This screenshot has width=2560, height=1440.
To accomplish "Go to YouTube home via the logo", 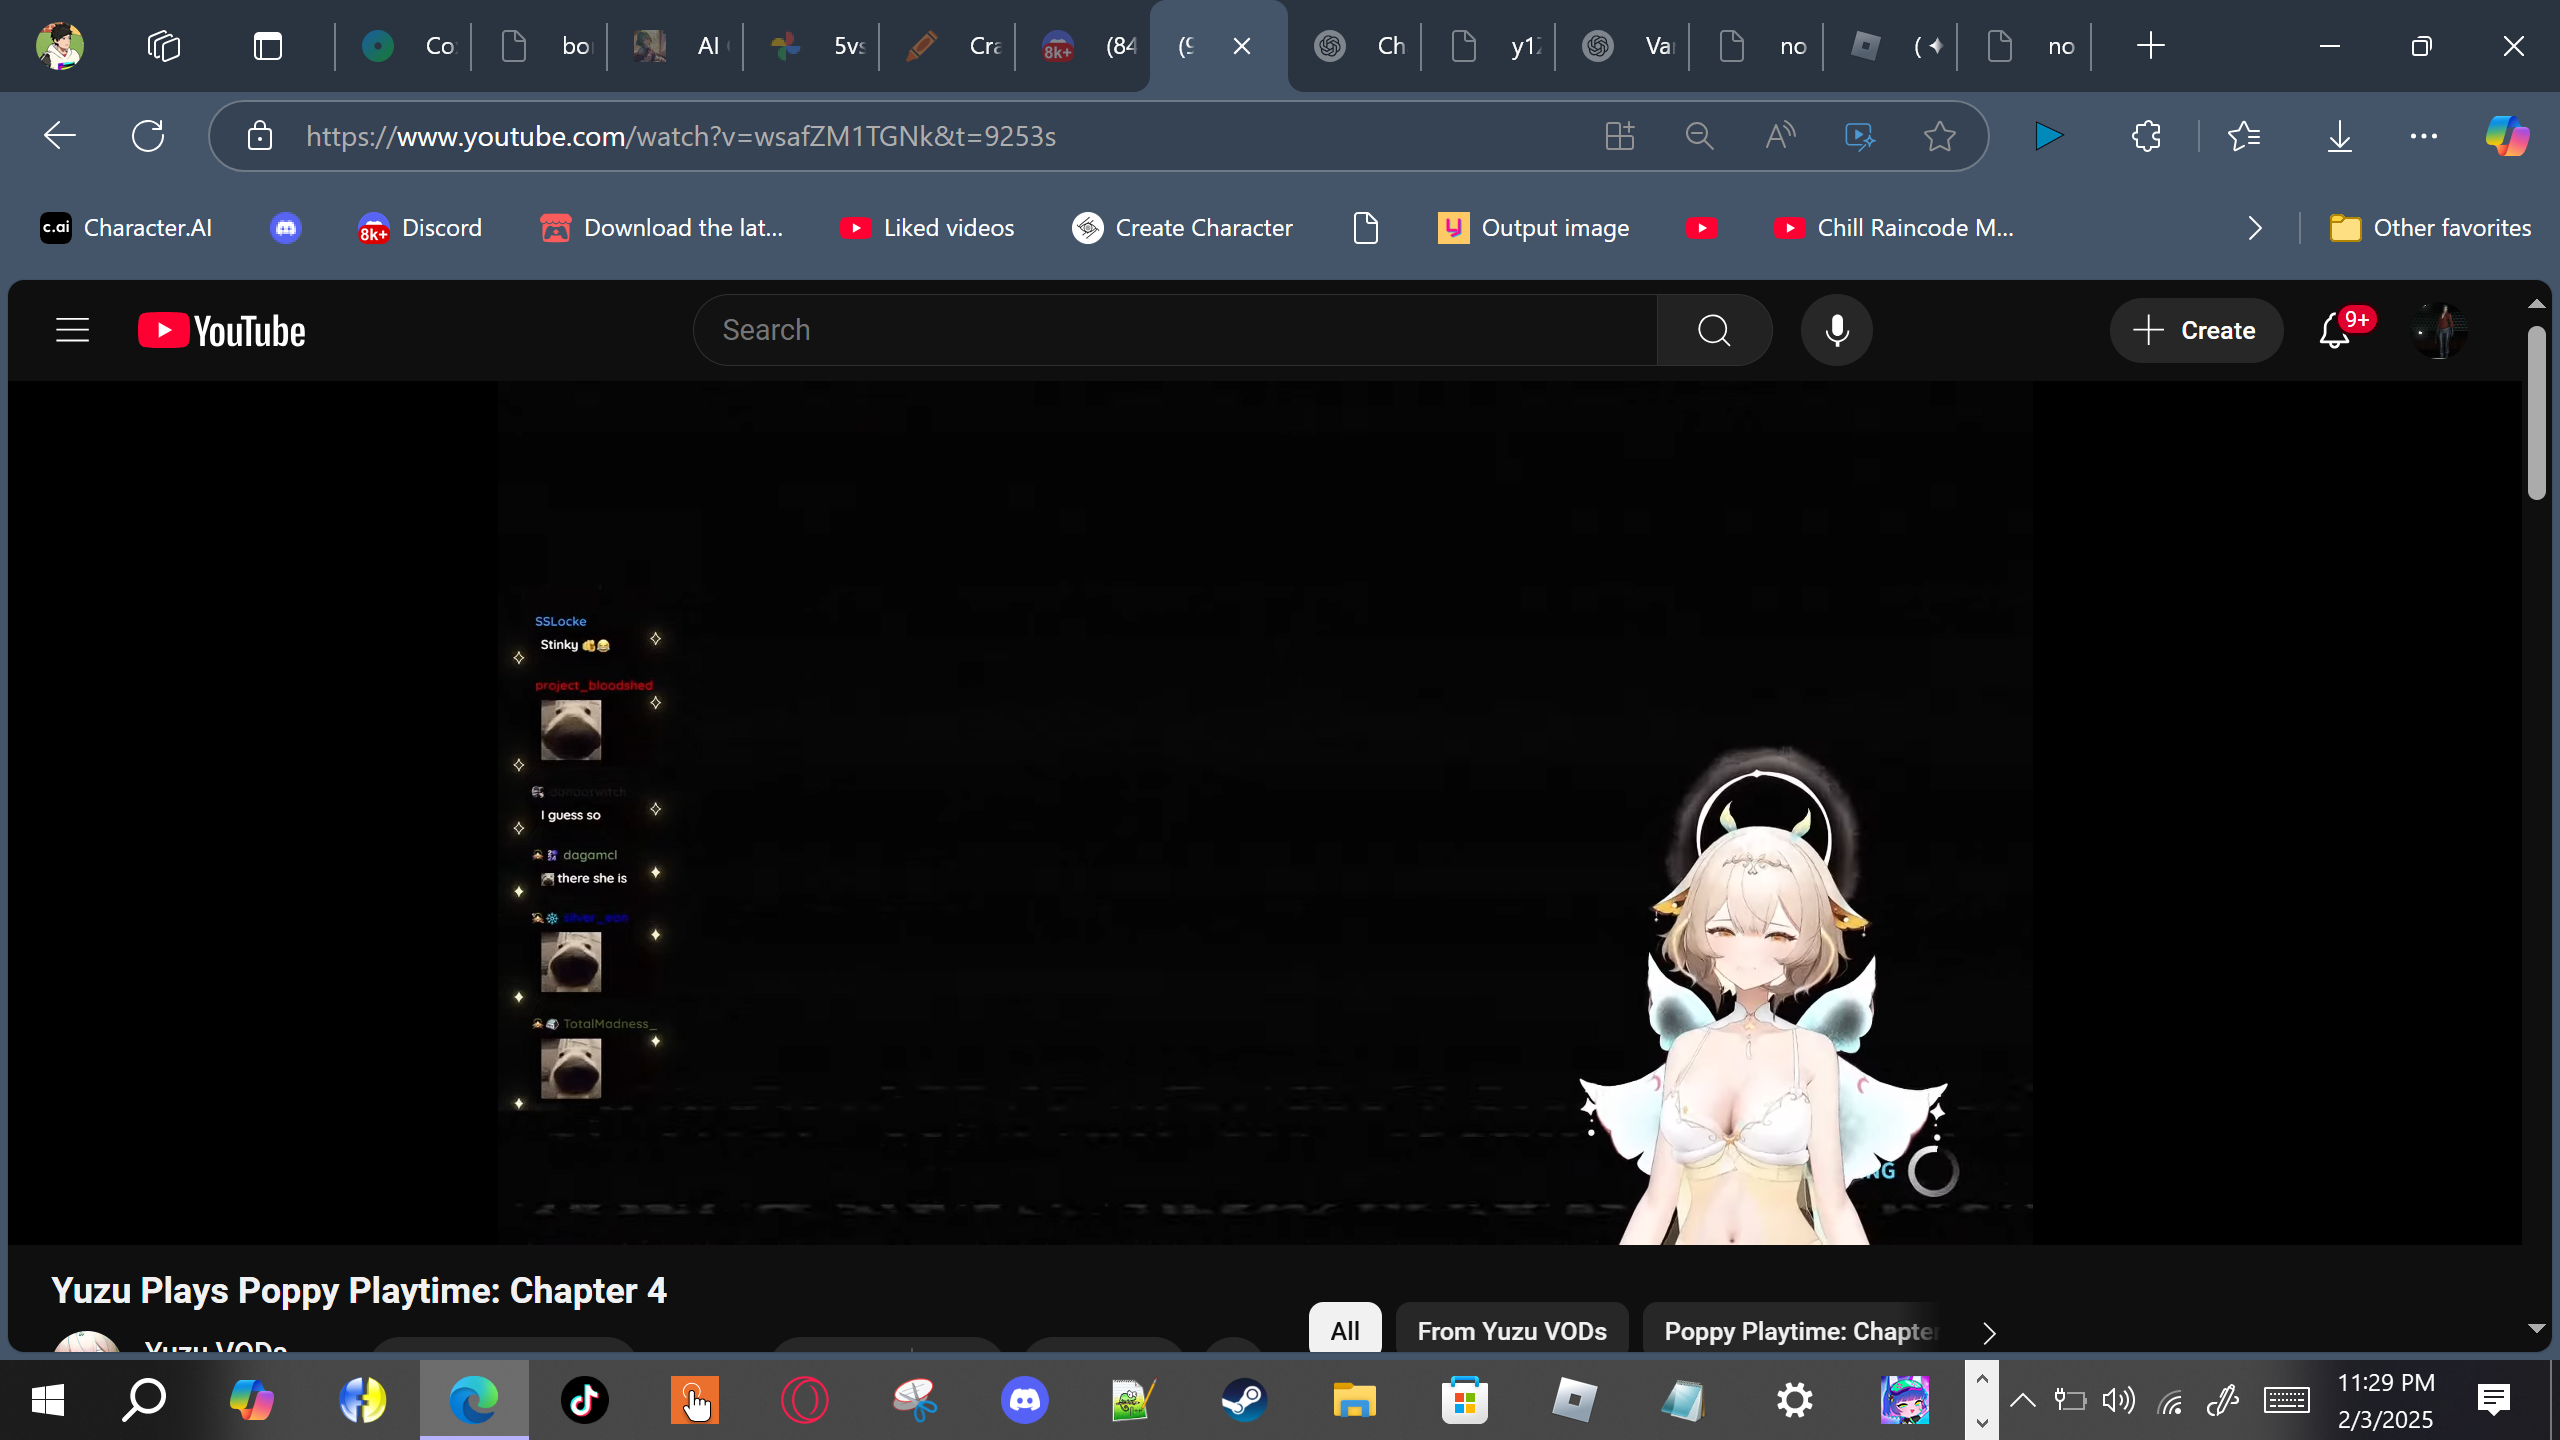I will pyautogui.click(x=222, y=331).
